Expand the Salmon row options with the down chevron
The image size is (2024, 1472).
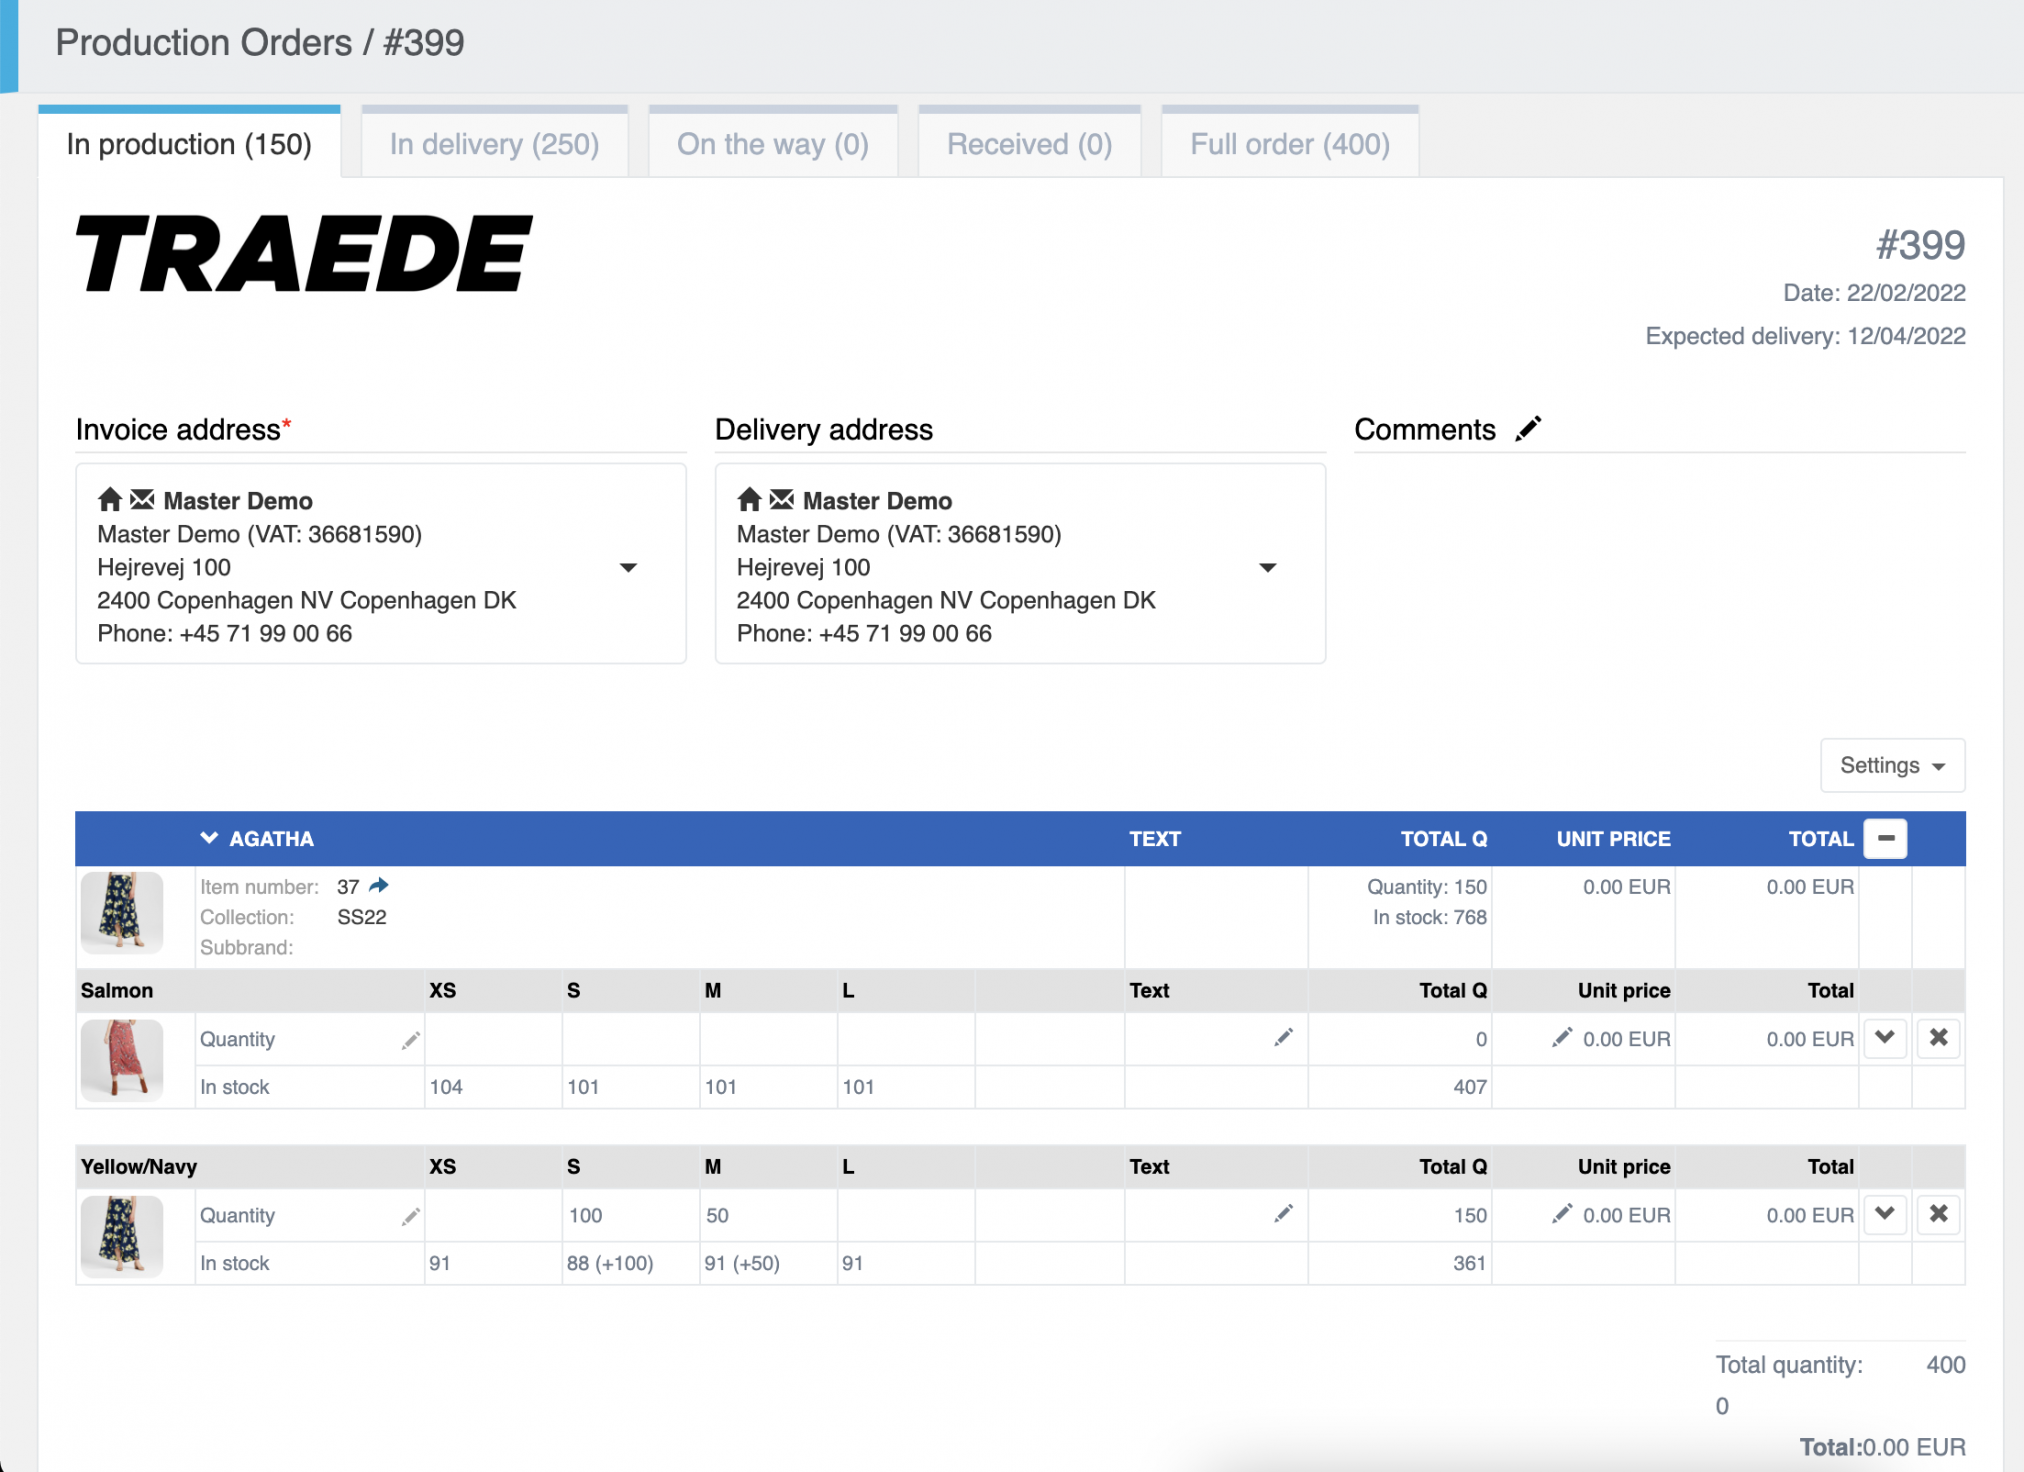1885,1038
